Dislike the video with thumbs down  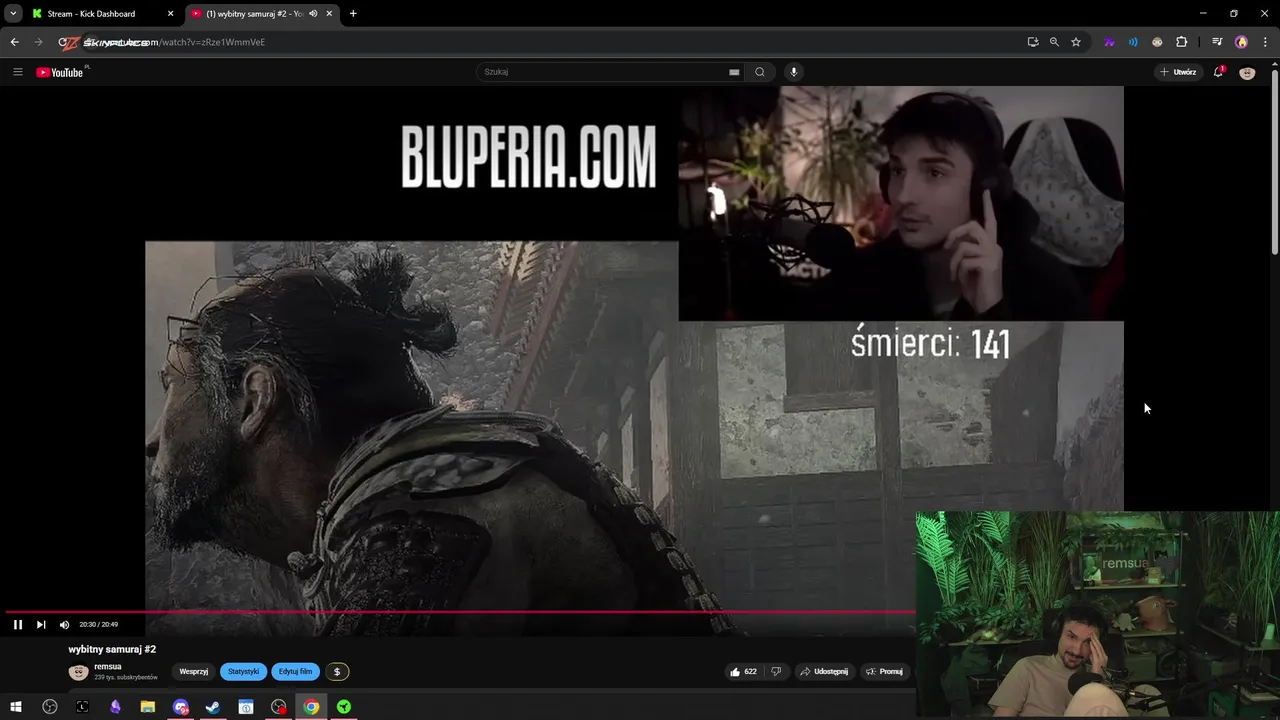[776, 672]
